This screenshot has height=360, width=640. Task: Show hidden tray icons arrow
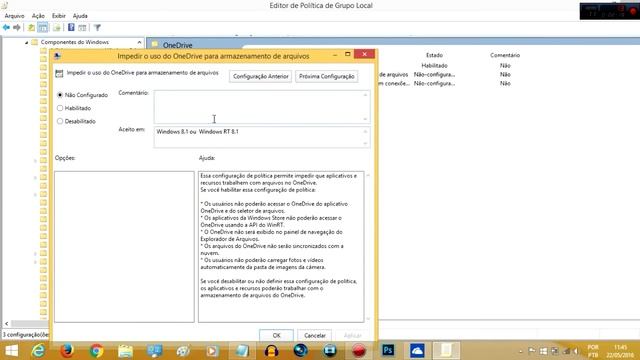(x=520, y=351)
